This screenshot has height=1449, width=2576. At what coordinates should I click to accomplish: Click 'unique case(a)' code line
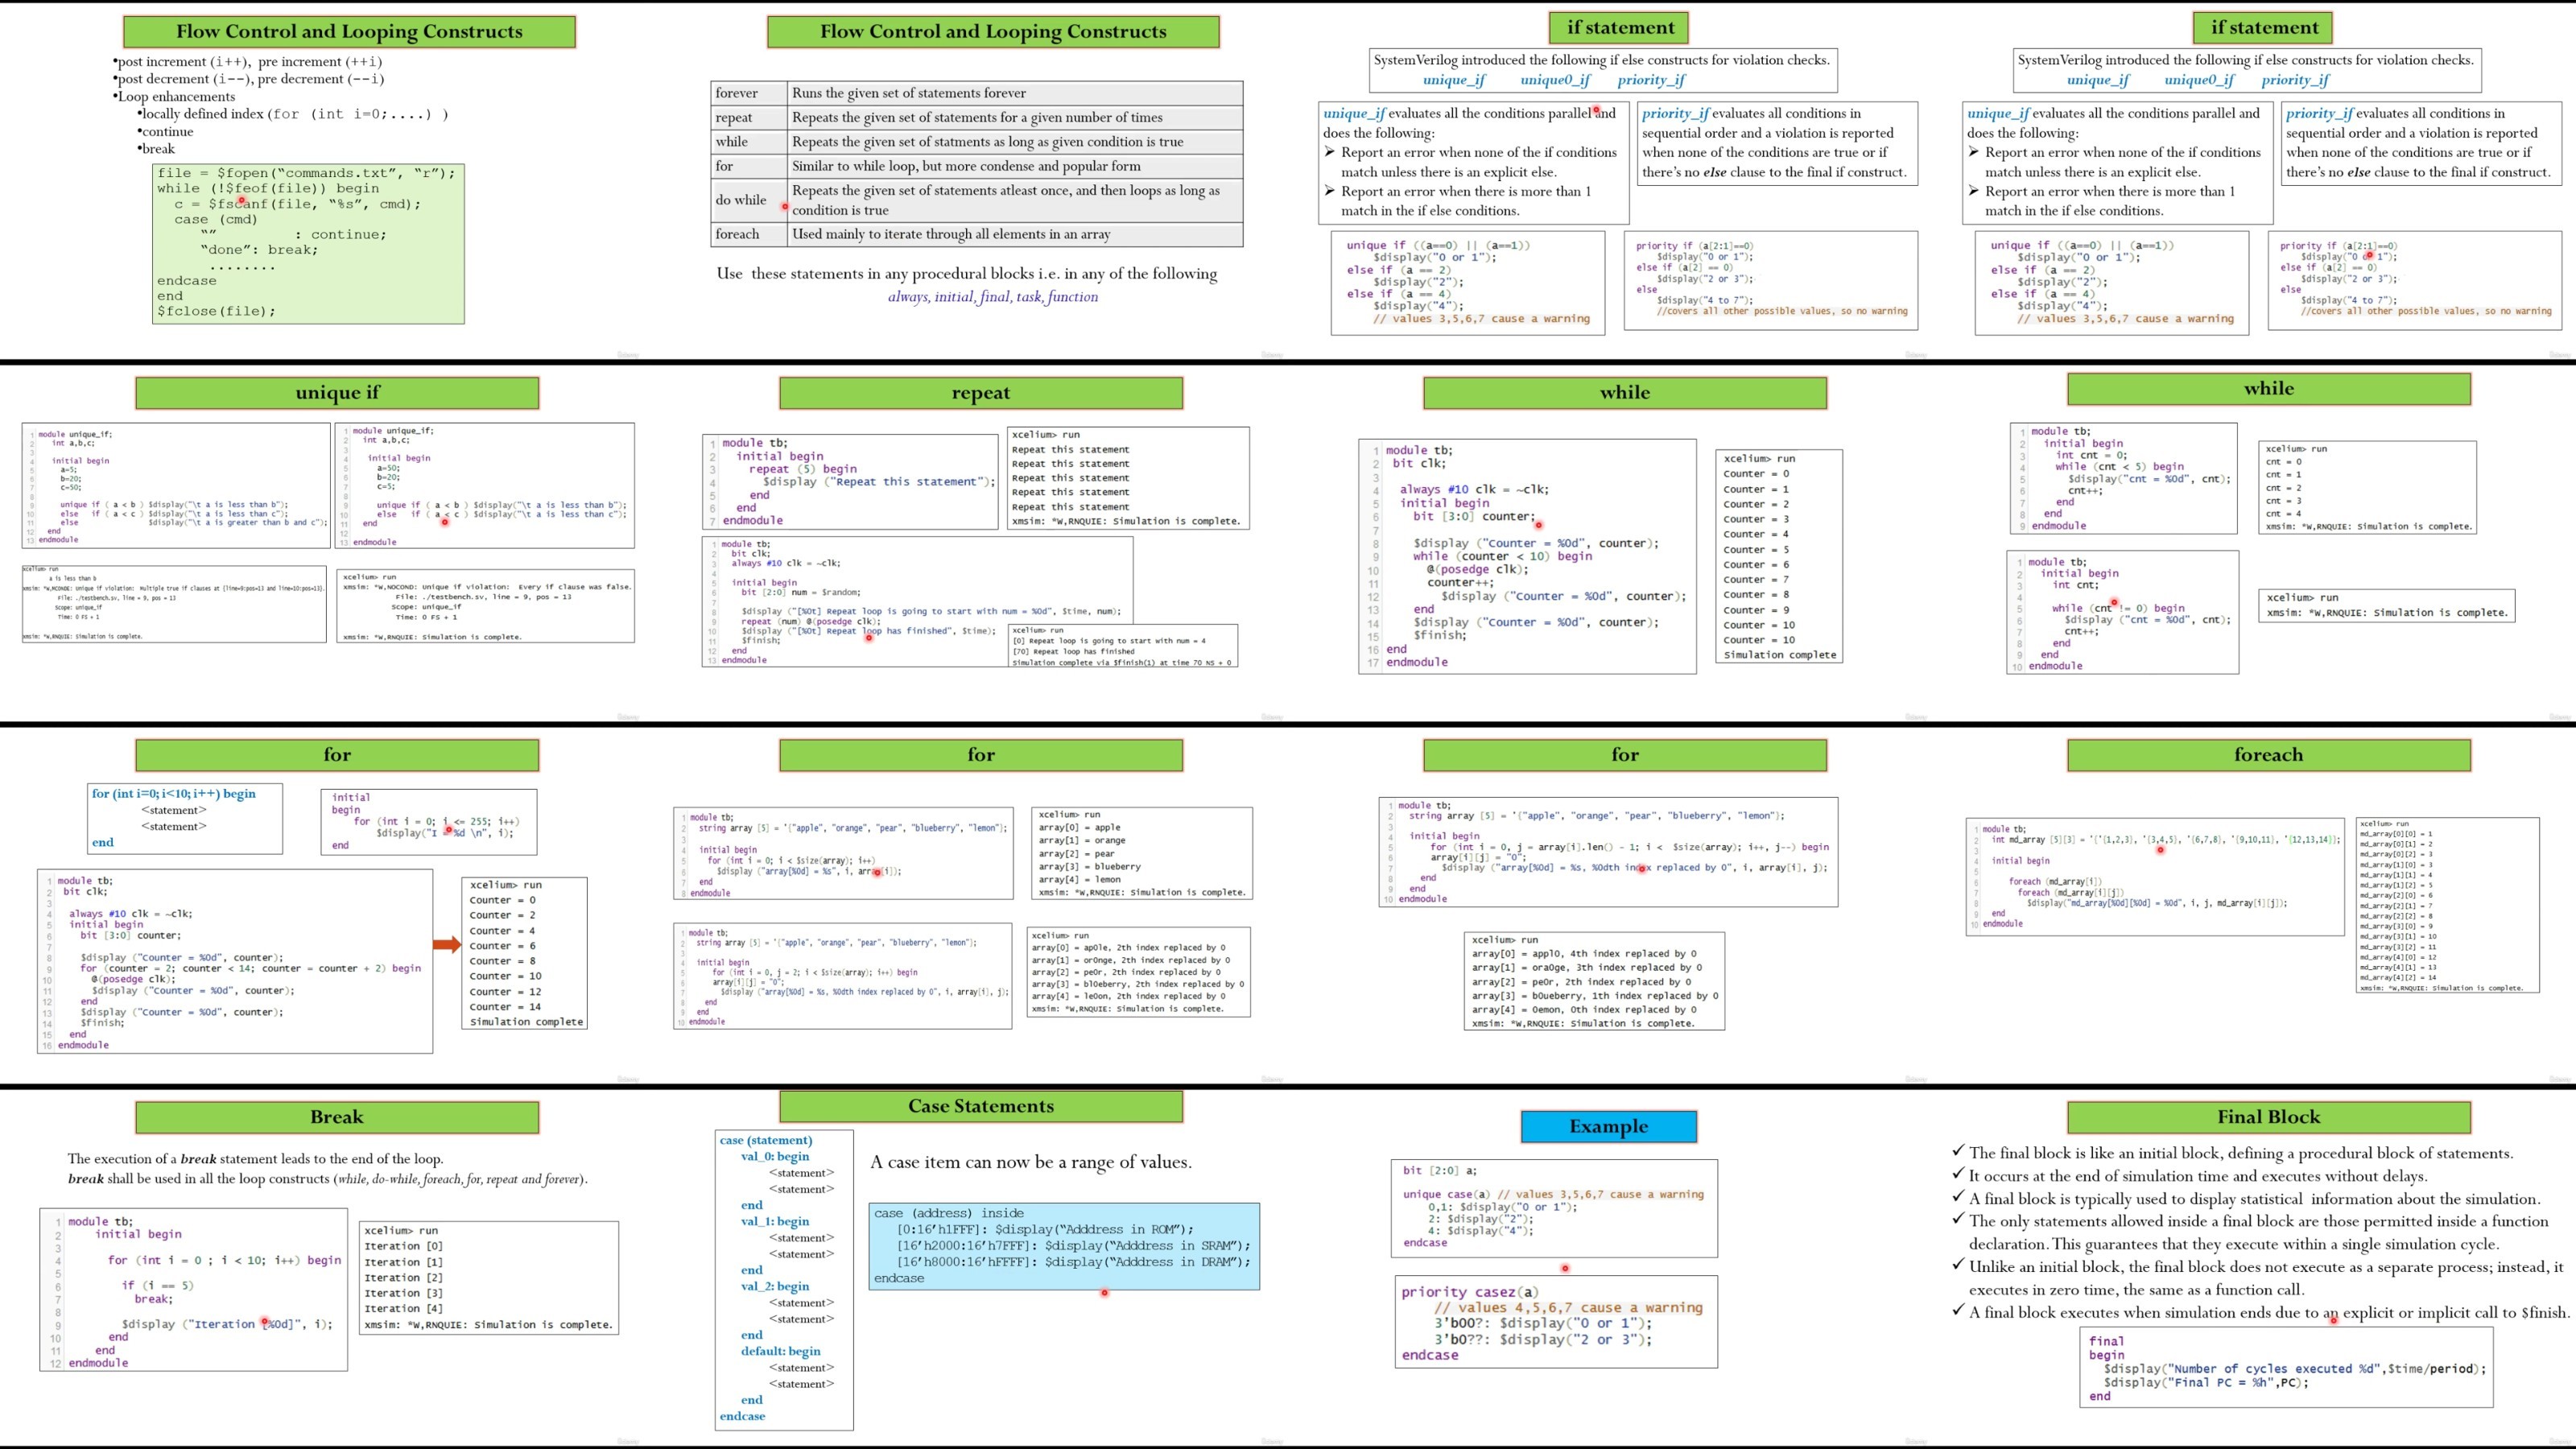point(1446,1194)
